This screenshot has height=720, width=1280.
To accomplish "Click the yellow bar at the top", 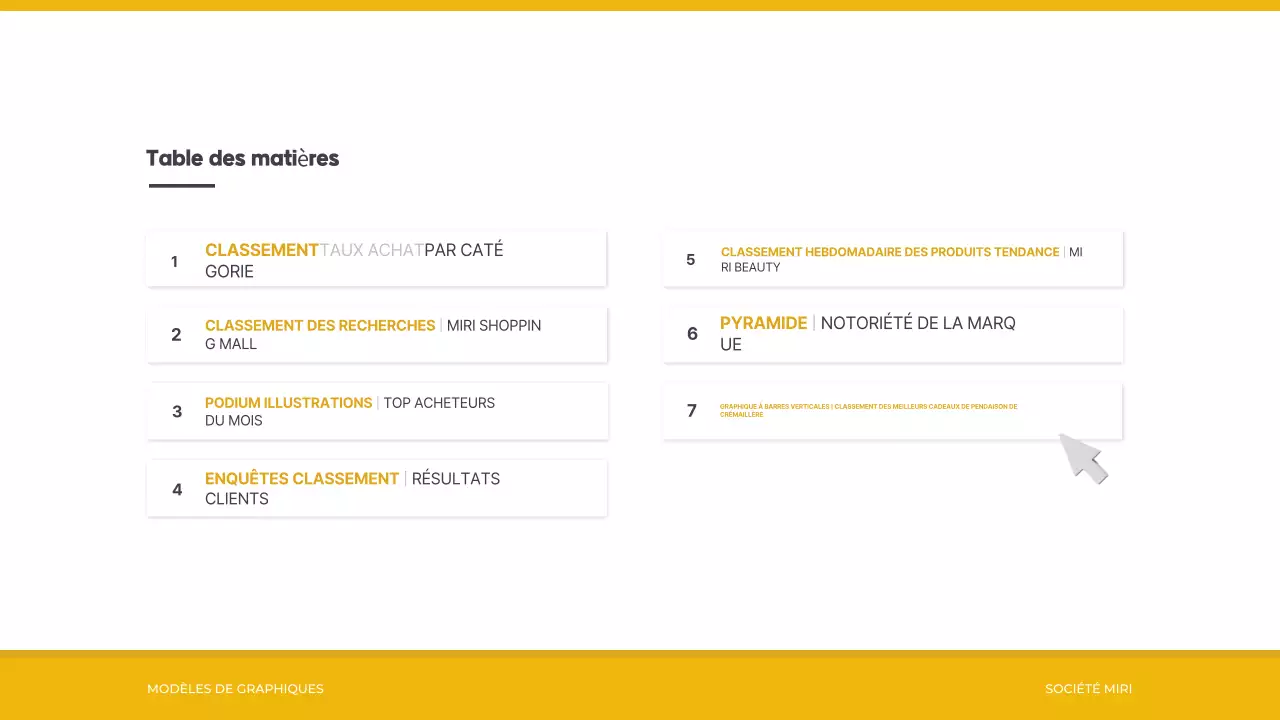I will click(640, 5).
